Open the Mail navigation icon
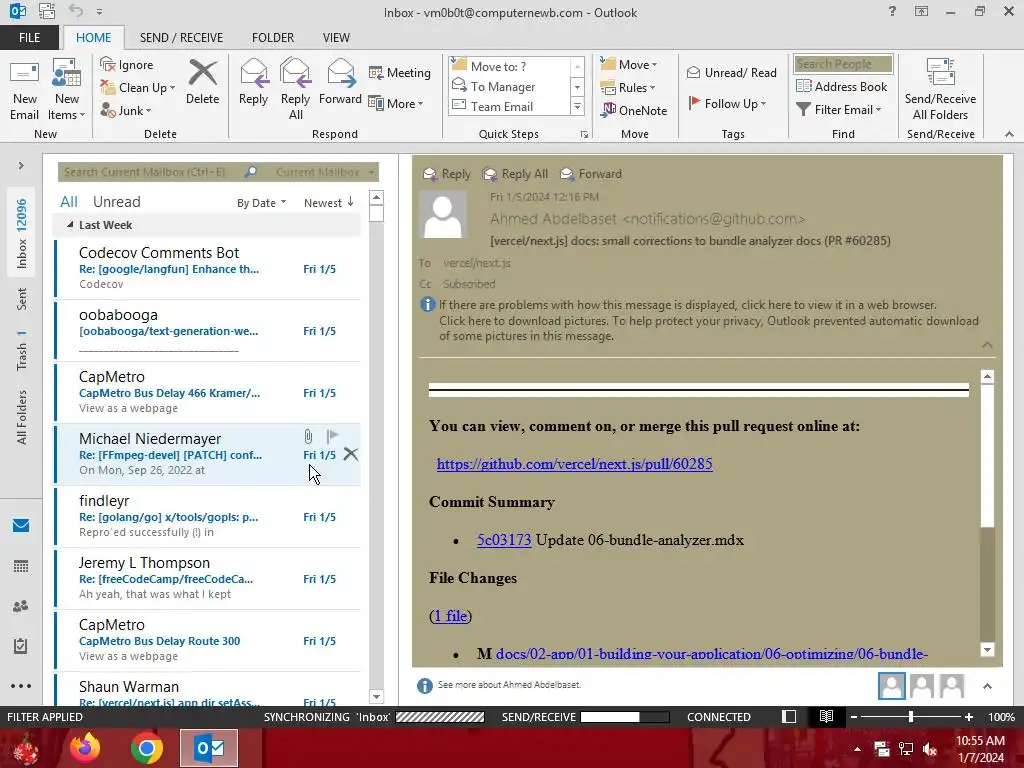 [21, 526]
